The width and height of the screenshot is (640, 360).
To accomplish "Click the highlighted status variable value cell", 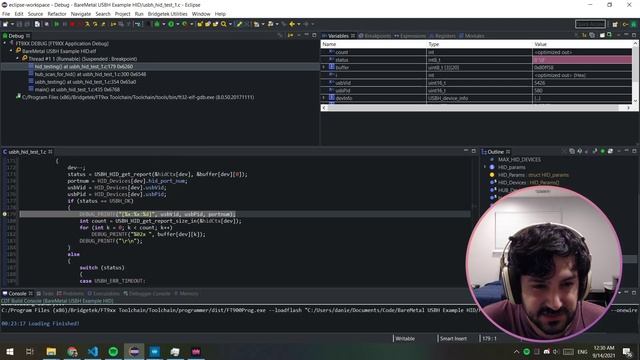I will (582, 60).
